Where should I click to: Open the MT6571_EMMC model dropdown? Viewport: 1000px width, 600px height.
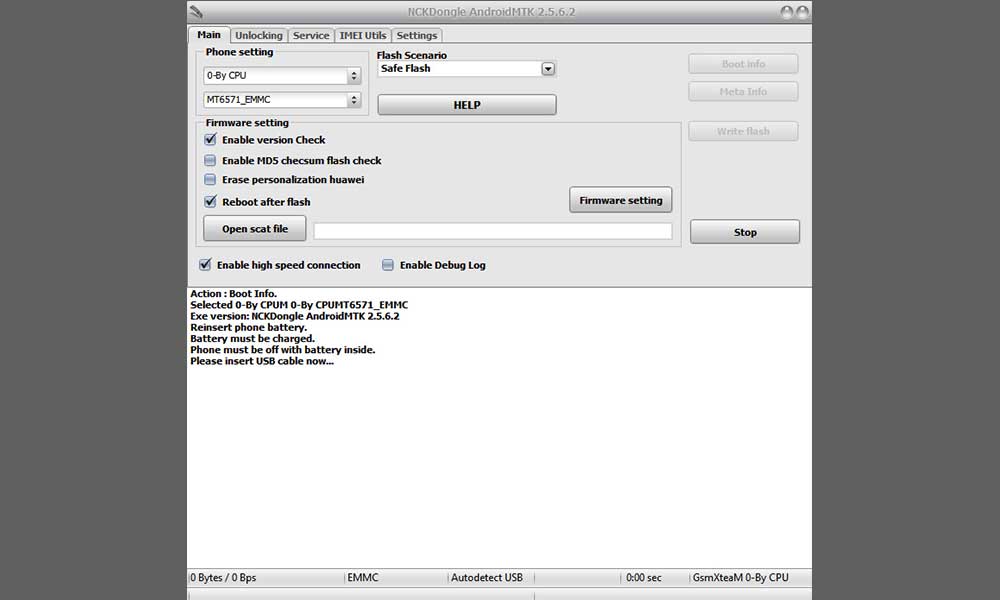283,99
